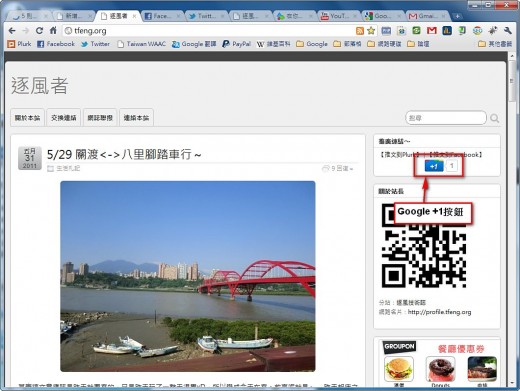Switch to the Facebook tab
The width and height of the screenshot is (520, 391).
pos(159,16)
